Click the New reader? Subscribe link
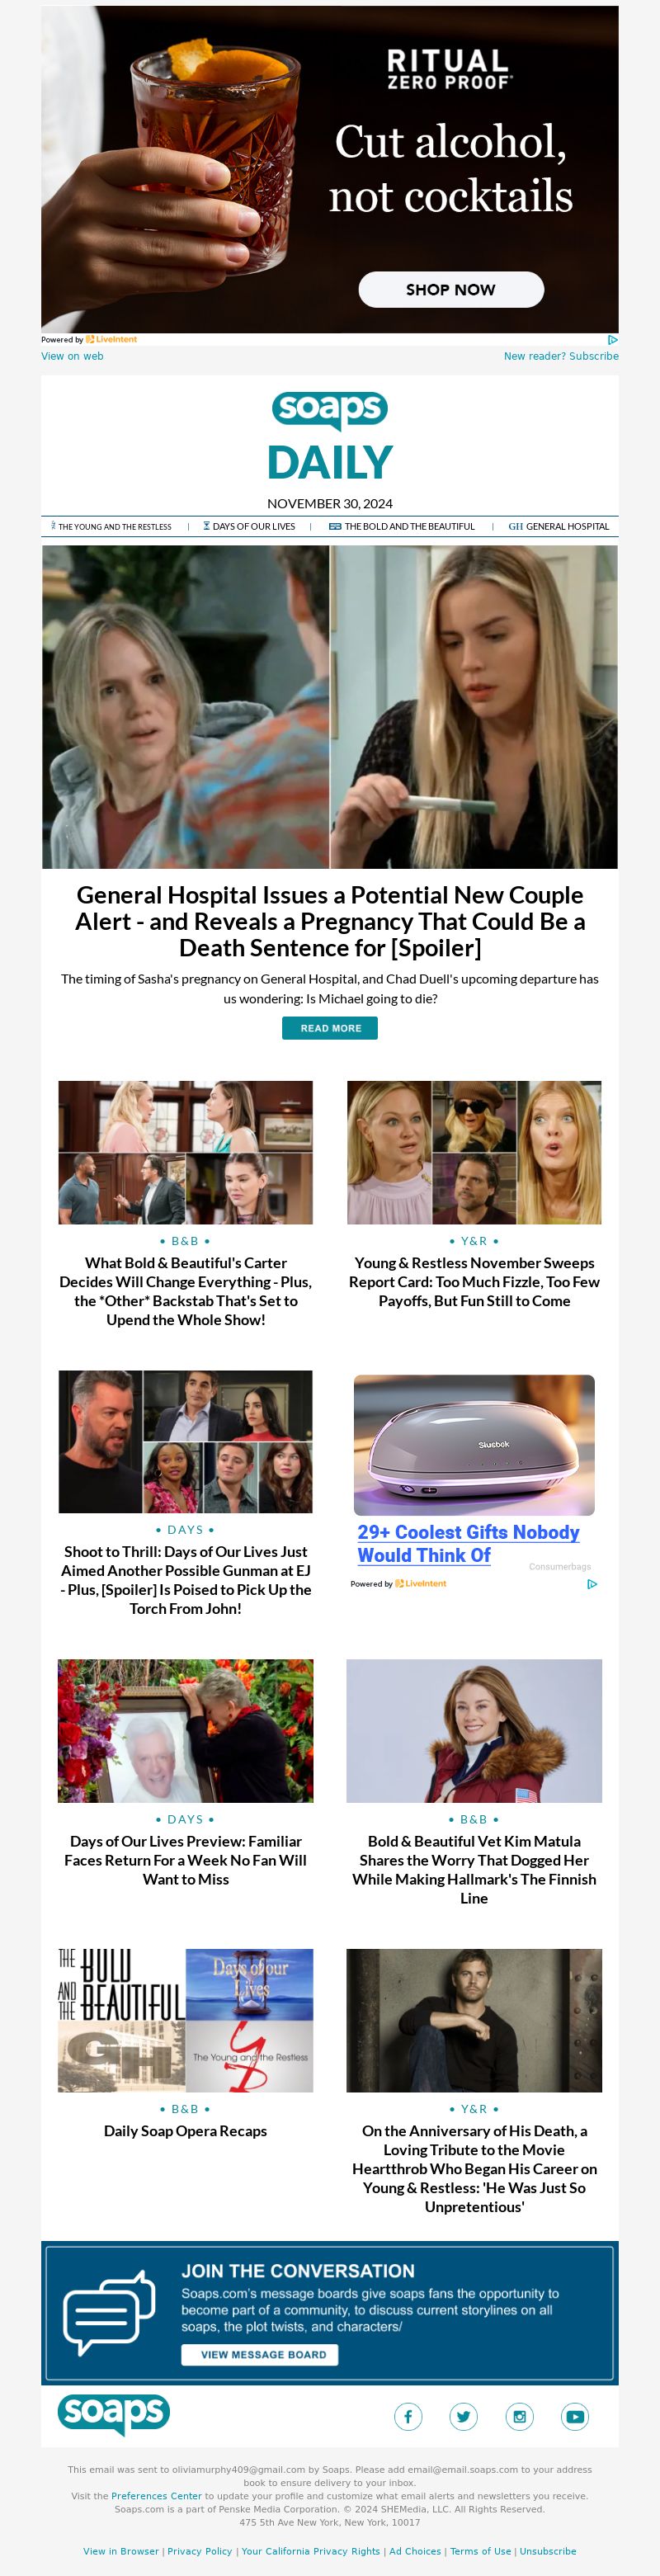This screenshot has height=2576, width=660. click(561, 356)
